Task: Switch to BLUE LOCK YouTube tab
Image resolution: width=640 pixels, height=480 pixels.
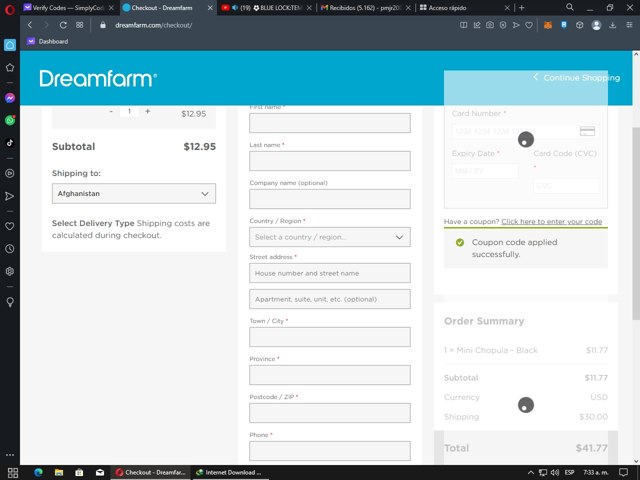Action: click(267, 8)
